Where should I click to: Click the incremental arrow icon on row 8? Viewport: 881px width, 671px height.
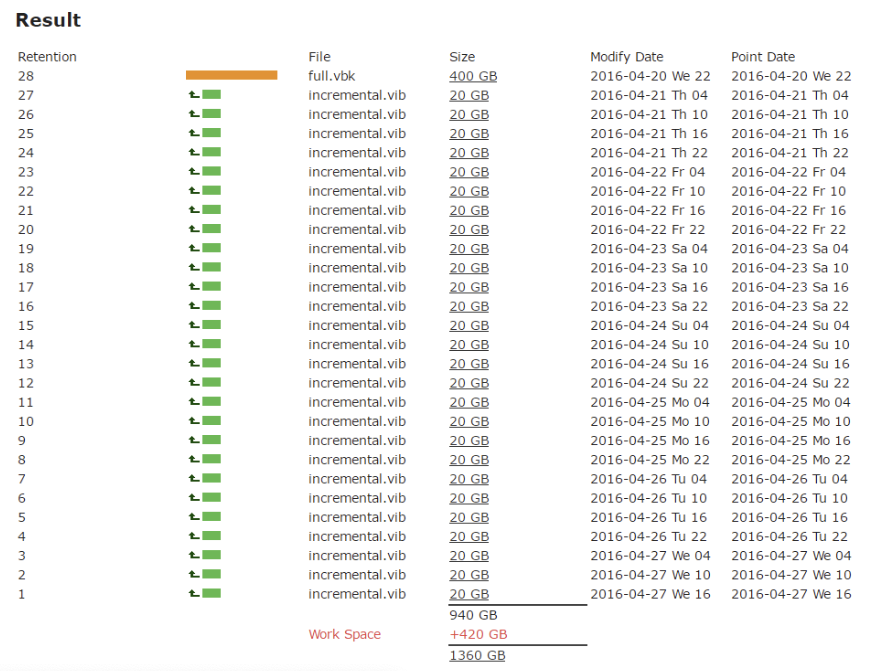pos(193,459)
